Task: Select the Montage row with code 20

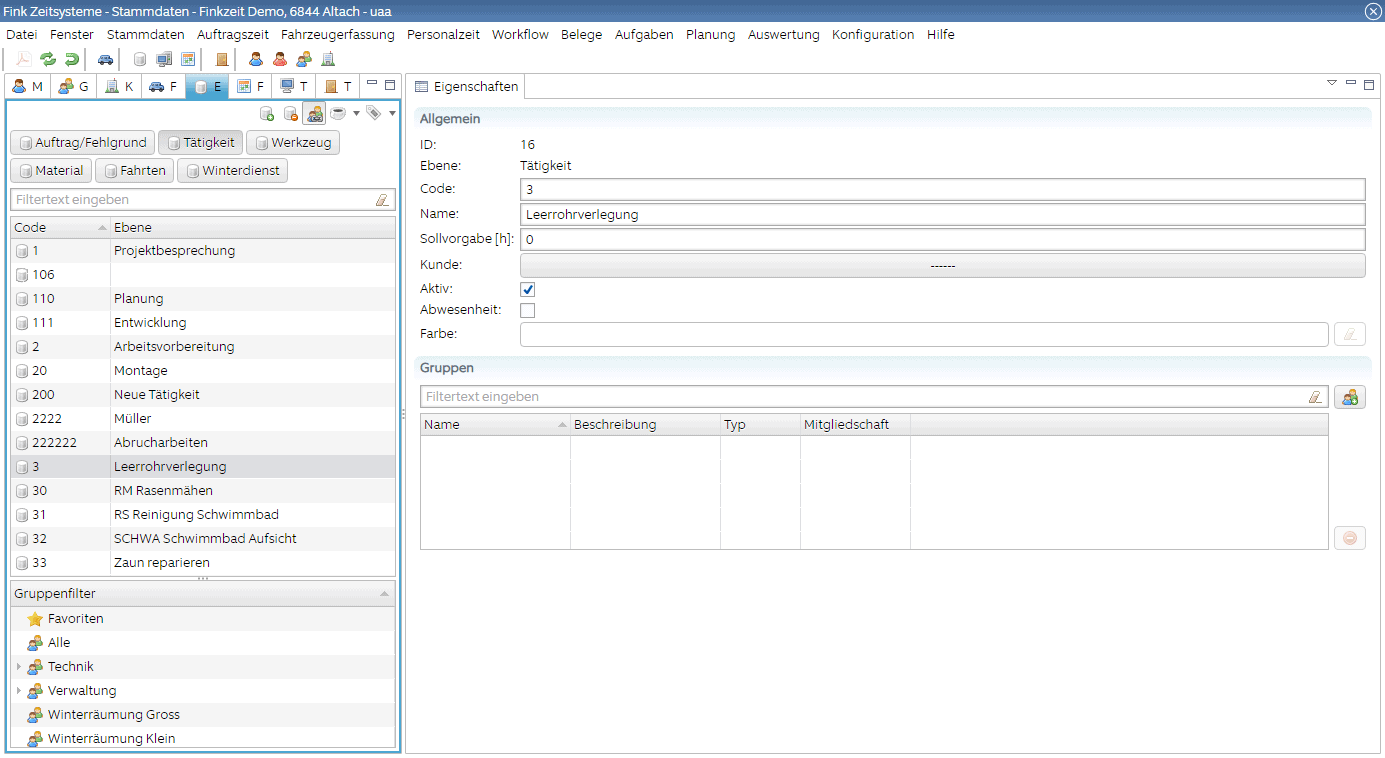Action: [203, 371]
